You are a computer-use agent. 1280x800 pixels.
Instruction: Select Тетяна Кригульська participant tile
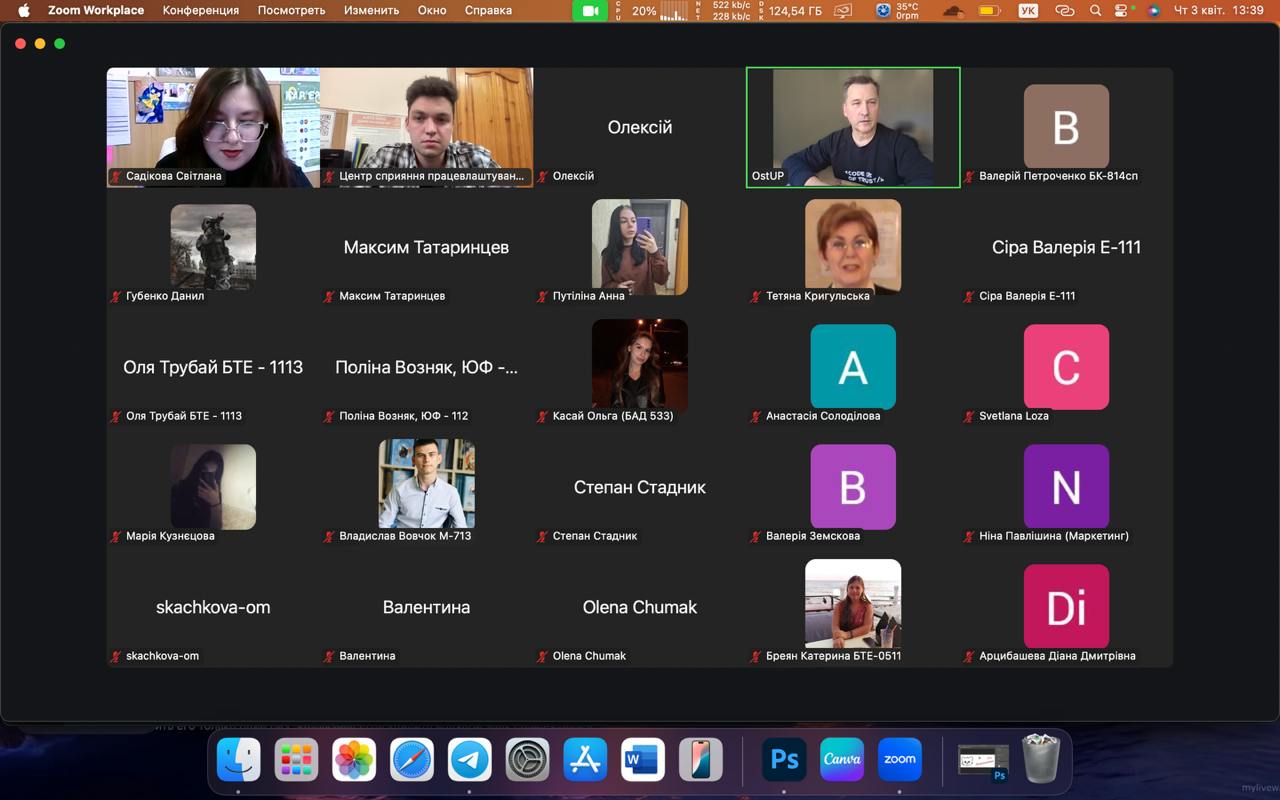point(853,248)
